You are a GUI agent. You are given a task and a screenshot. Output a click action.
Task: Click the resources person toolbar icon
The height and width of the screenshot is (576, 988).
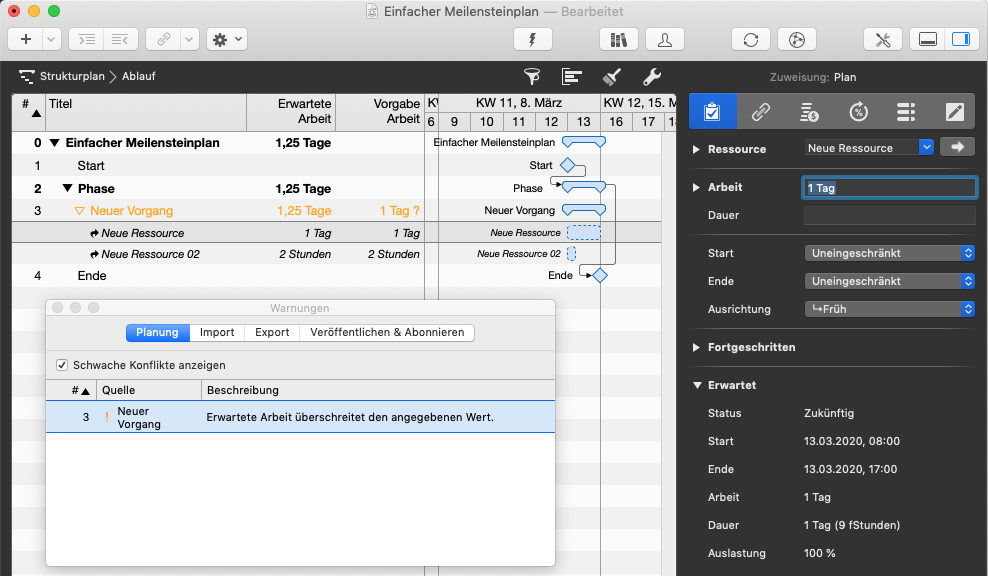point(665,40)
